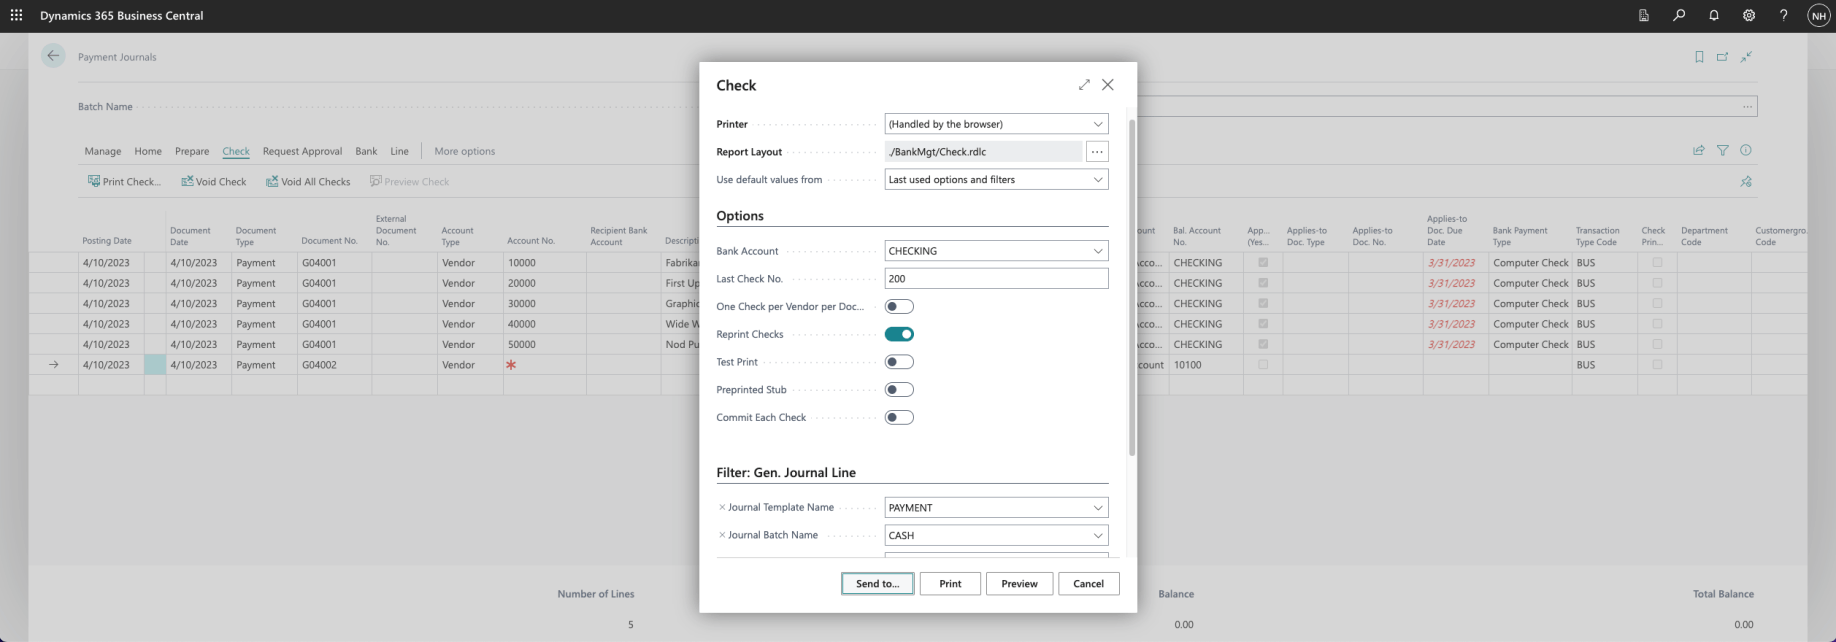Viewport: 1836px width, 642px height.
Task: Turn on the Preprinted Stub toggle
Action: point(899,390)
